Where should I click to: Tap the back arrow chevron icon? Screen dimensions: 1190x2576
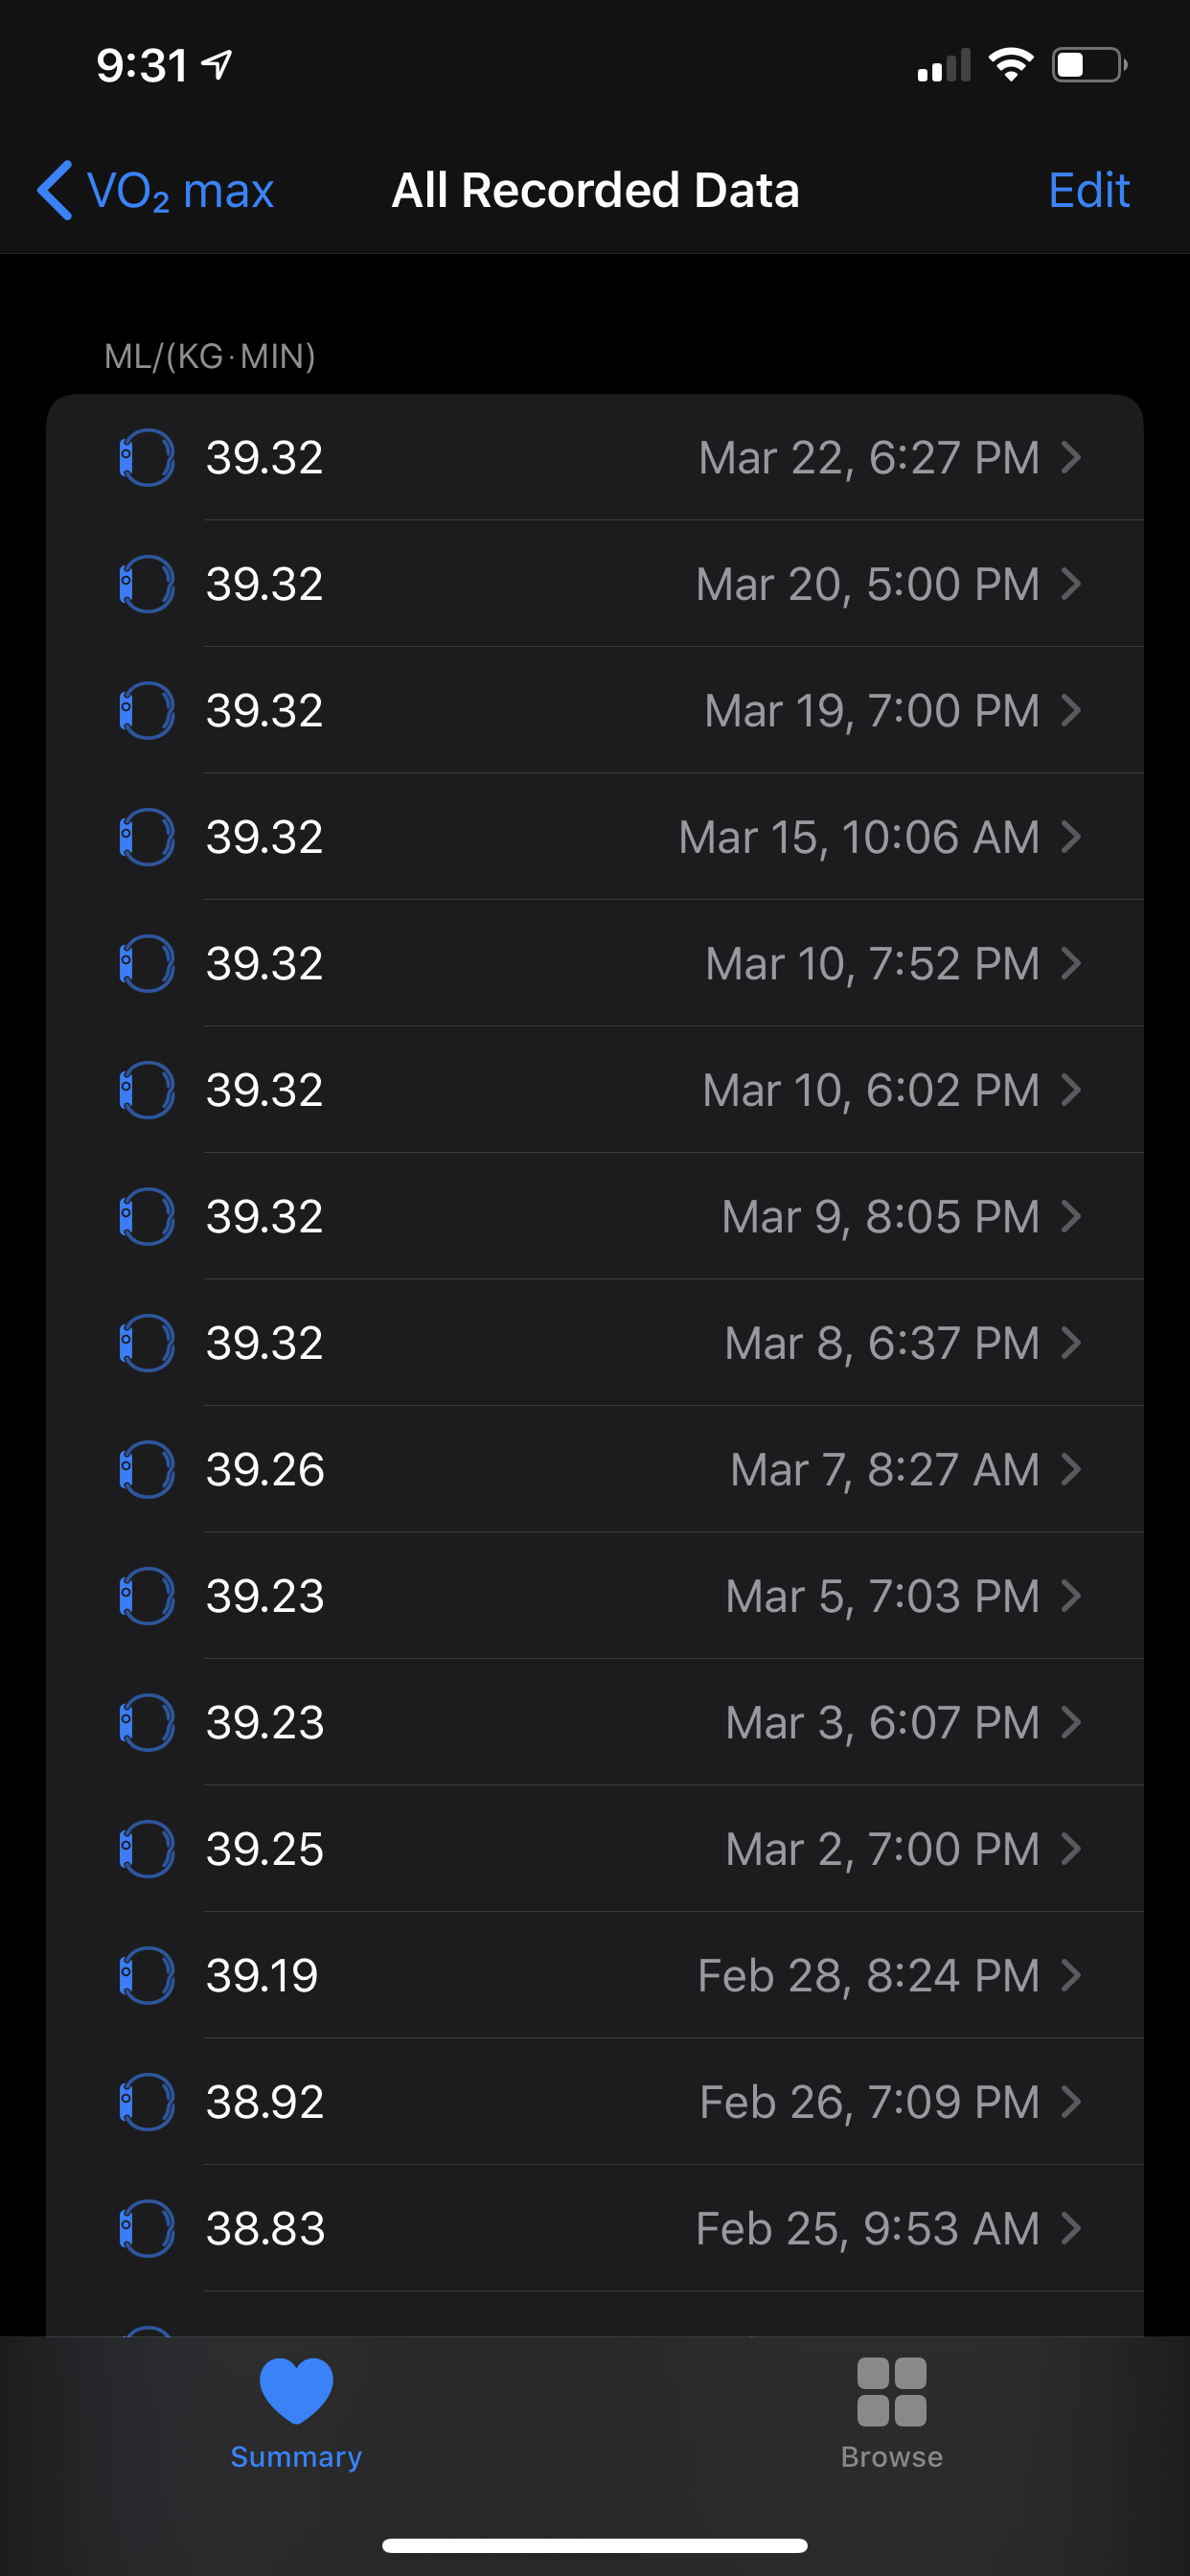tap(55, 190)
